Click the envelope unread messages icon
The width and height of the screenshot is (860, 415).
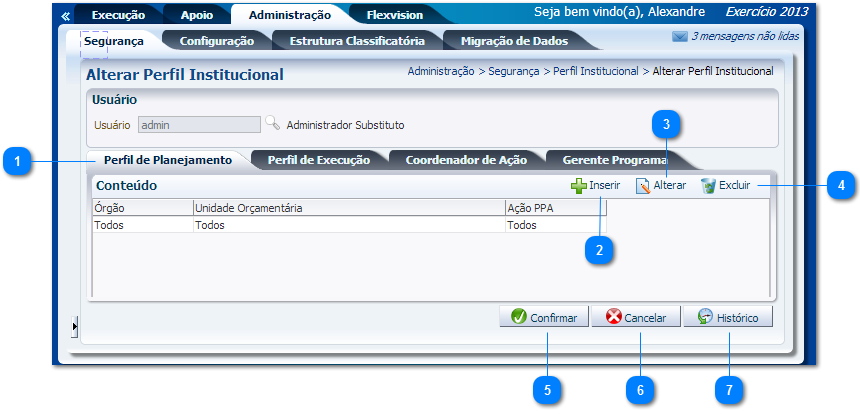click(680, 37)
